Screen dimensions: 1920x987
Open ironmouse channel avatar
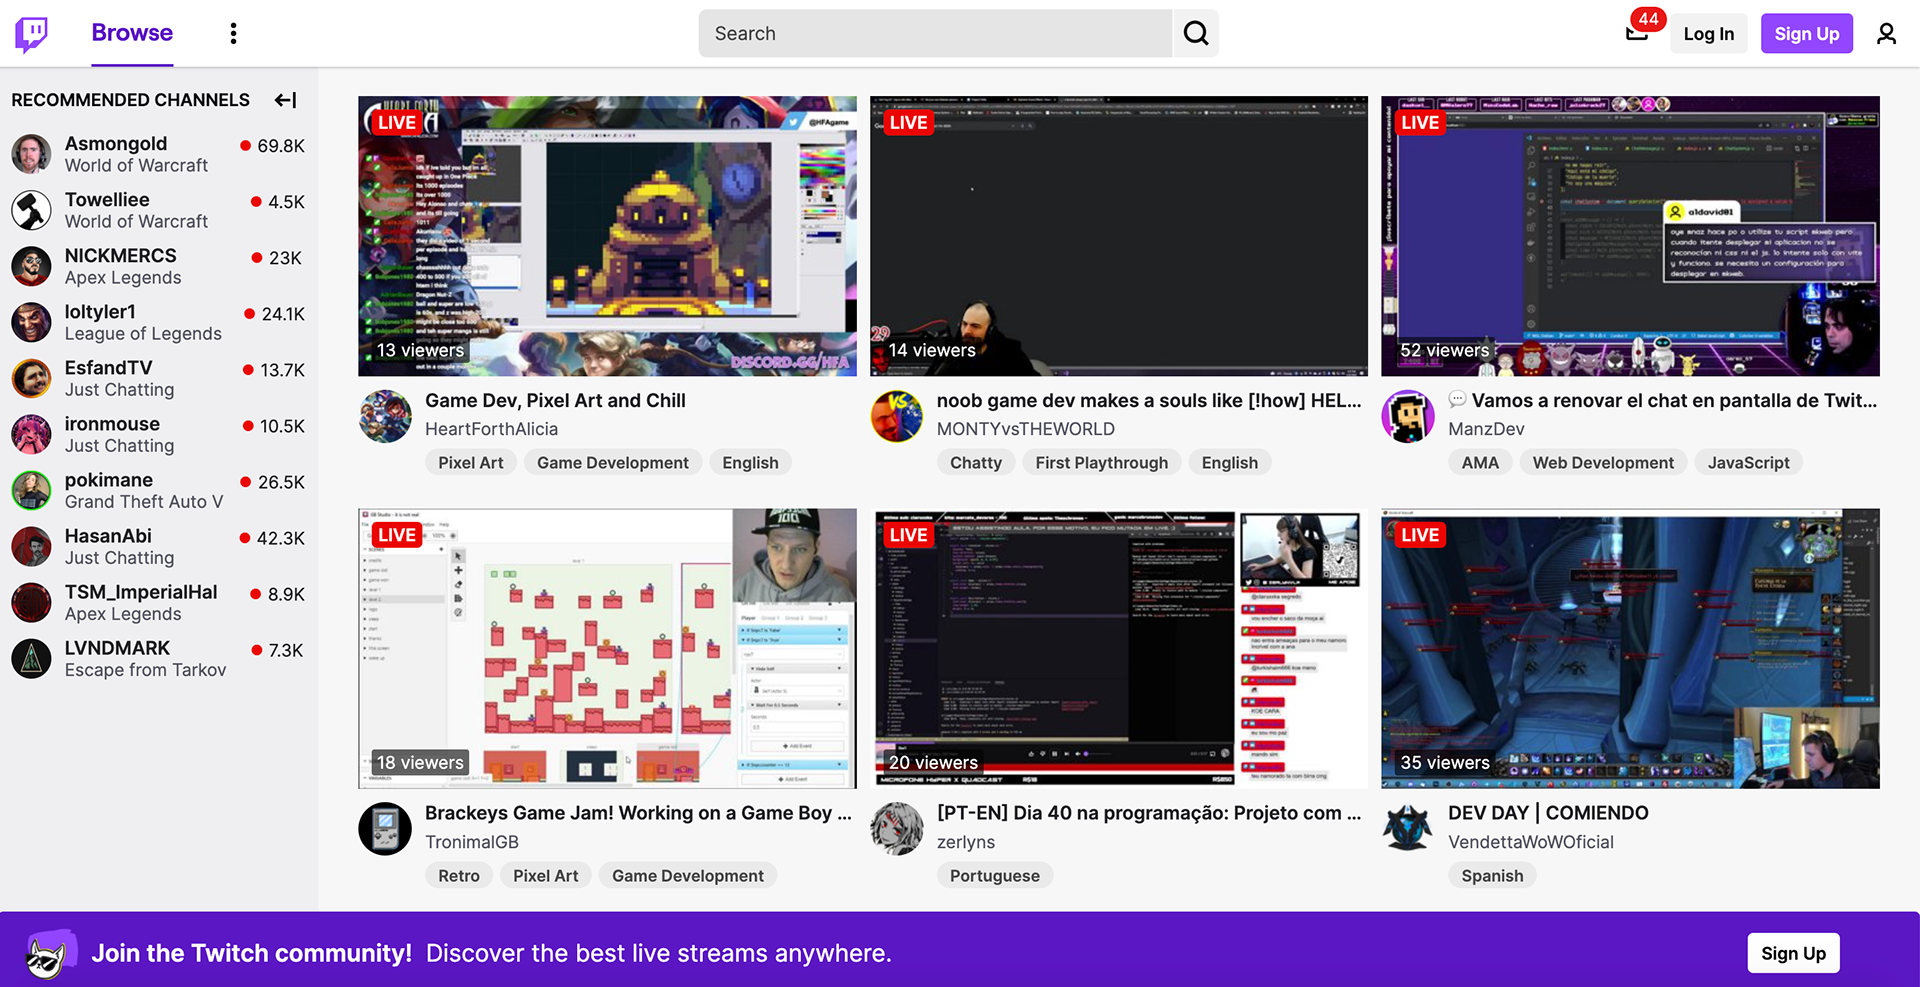pyautogui.click(x=32, y=434)
